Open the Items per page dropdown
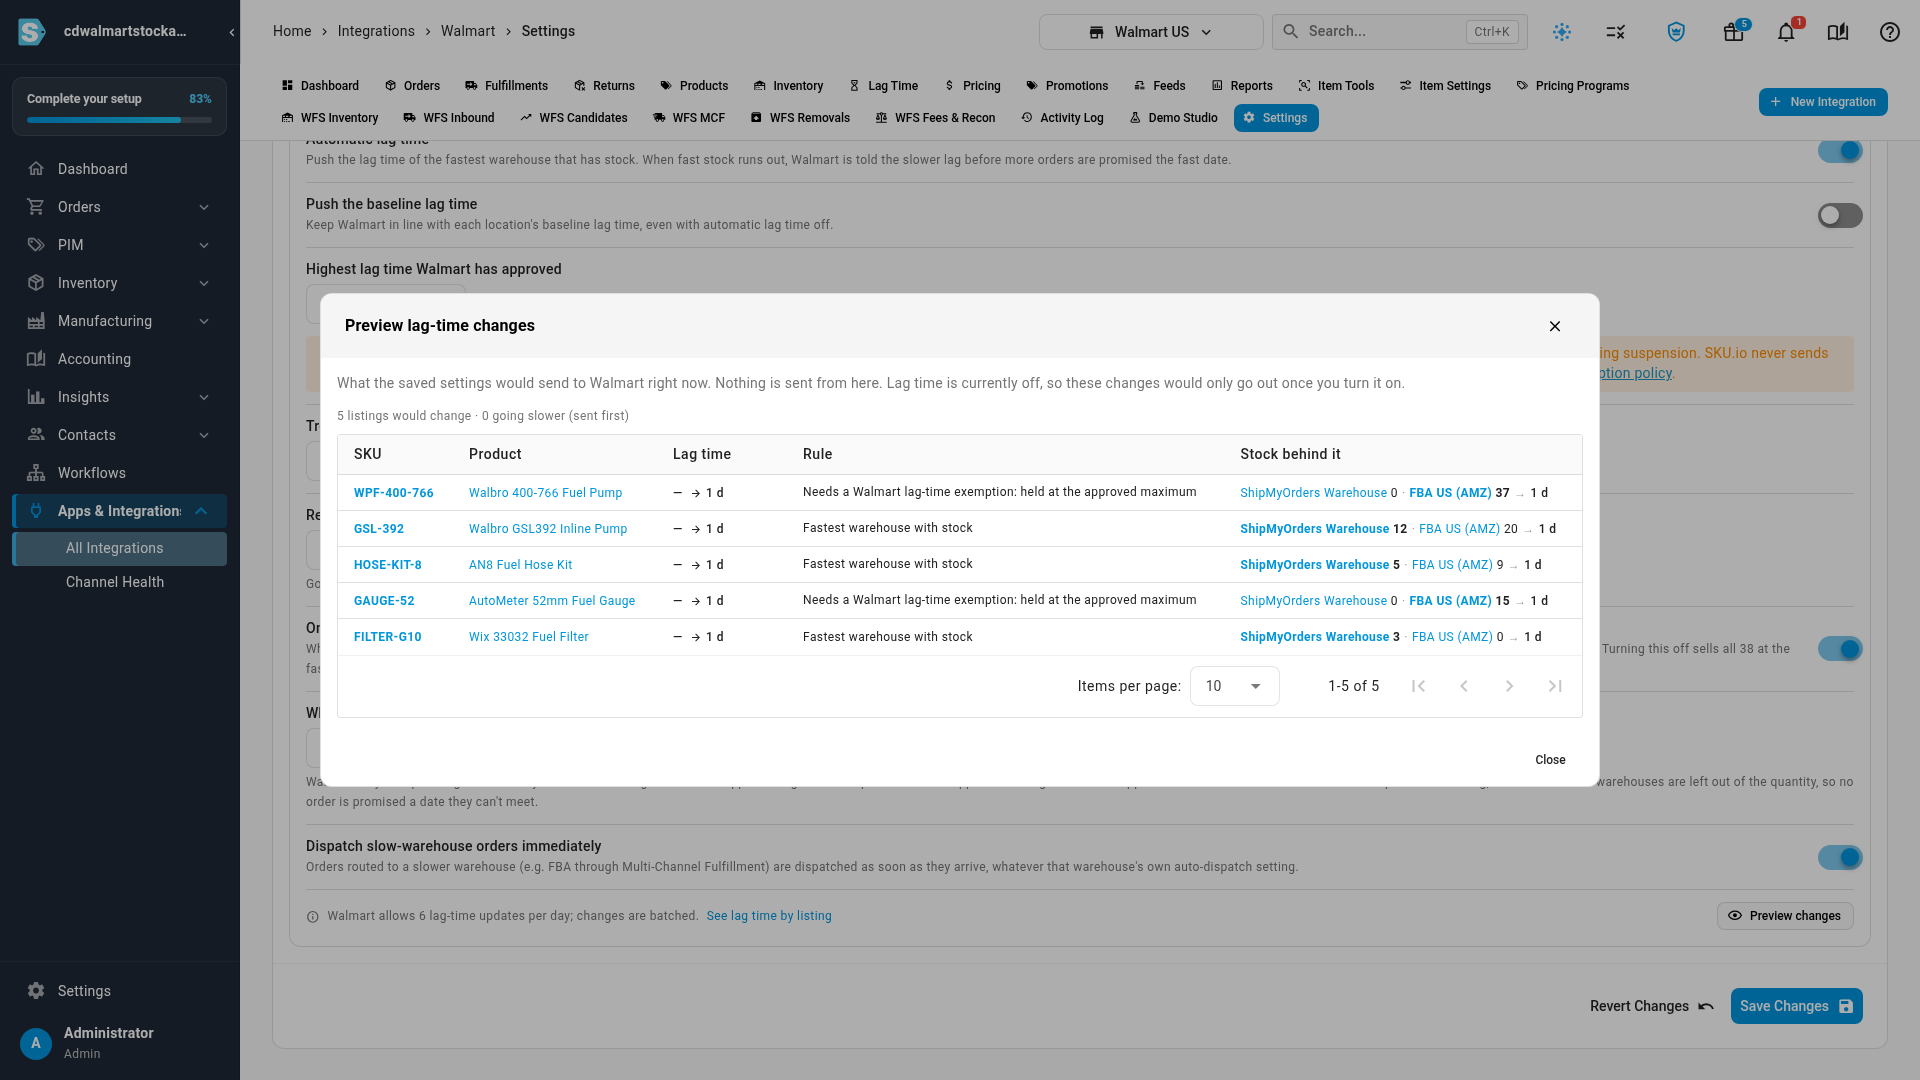 [1234, 686]
